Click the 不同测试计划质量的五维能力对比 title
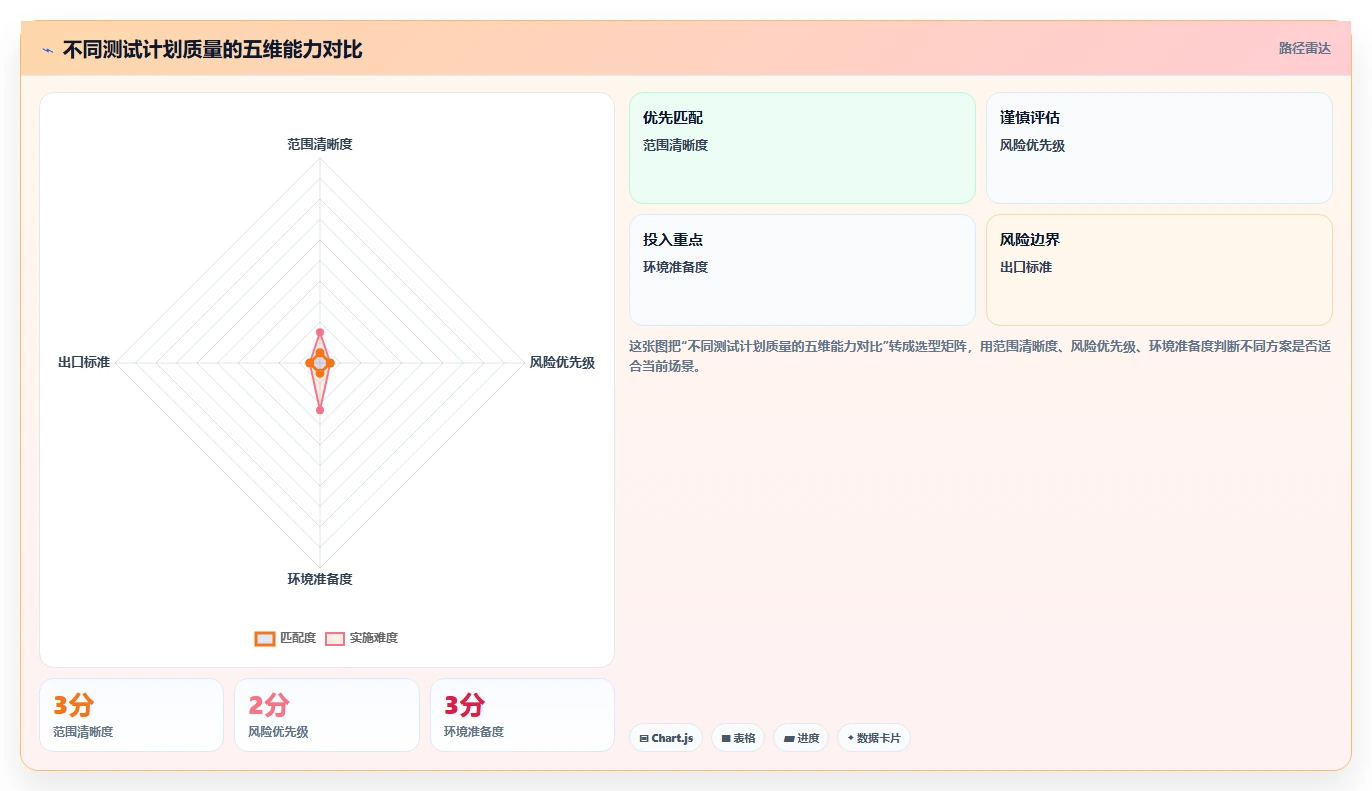 (213, 50)
